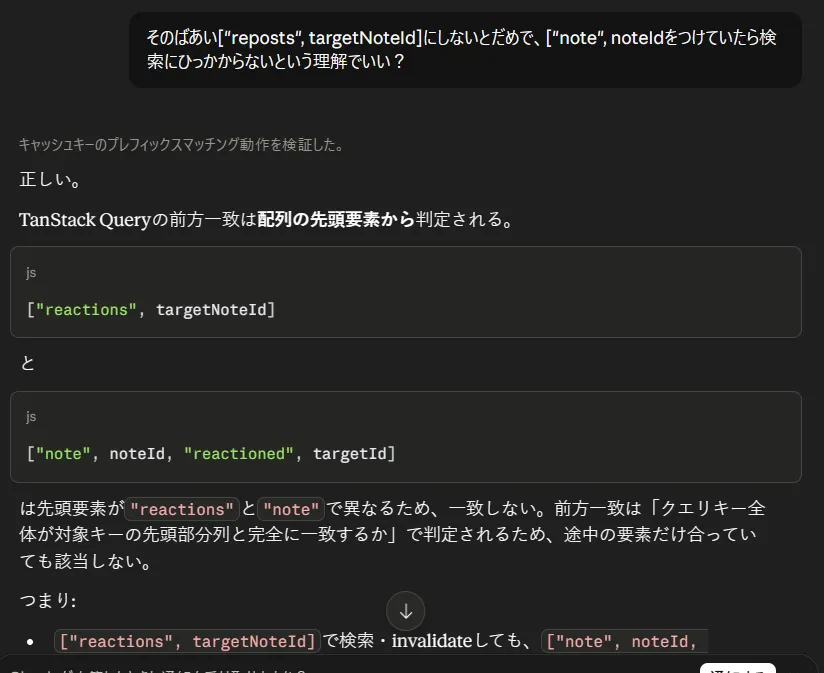This screenshot has height=673, width=824.
Task: Click the code block containing ["reactions", targetNoteId]
Action: (x=406, y=292)
